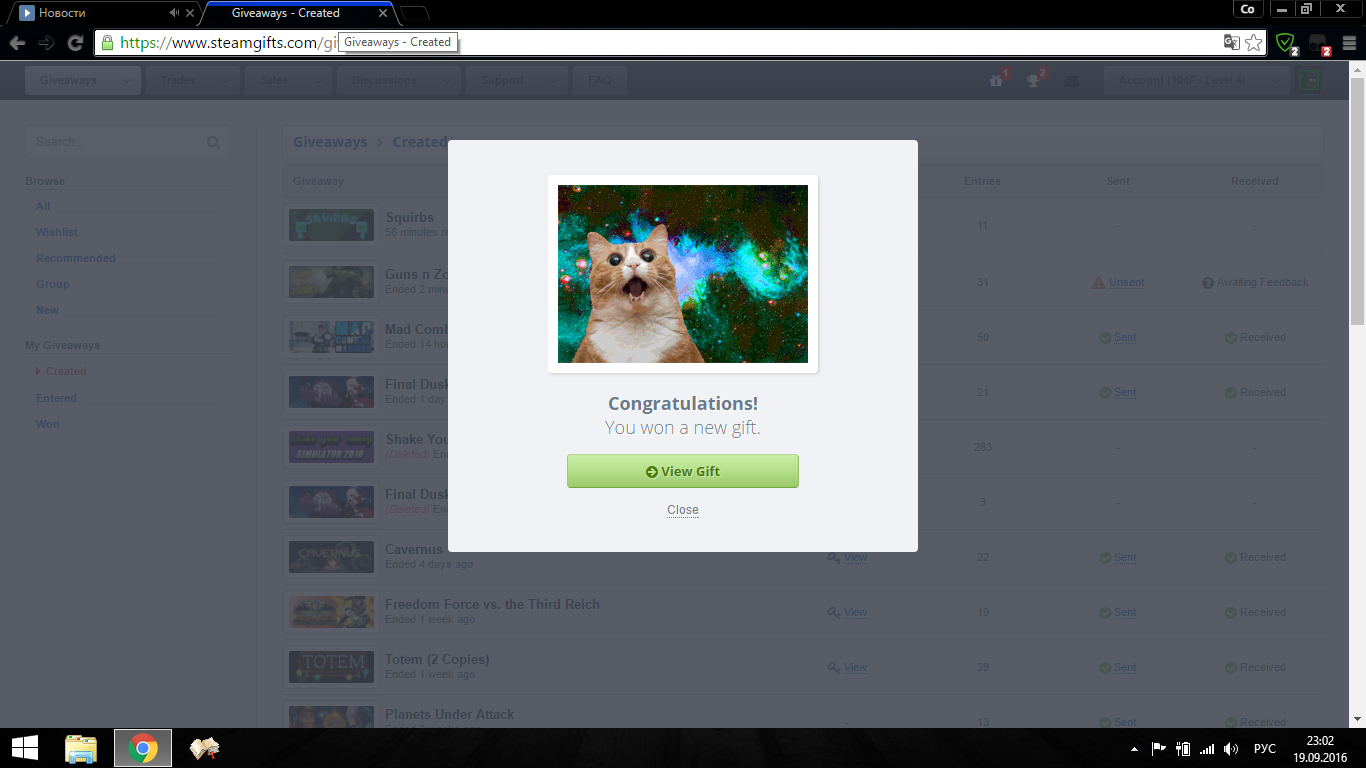Click the Unsent link for Guns n Zombies
Viewport: 1366px width, 768px height.
1127,283
